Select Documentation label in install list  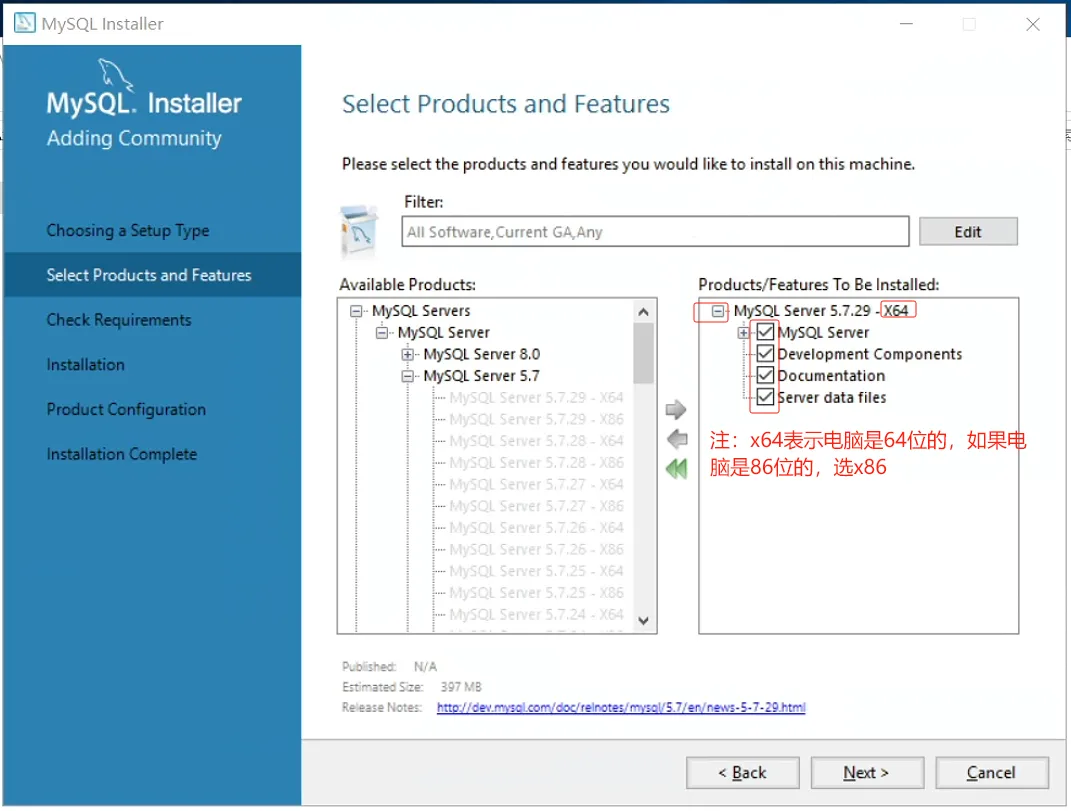pos(831,376)
